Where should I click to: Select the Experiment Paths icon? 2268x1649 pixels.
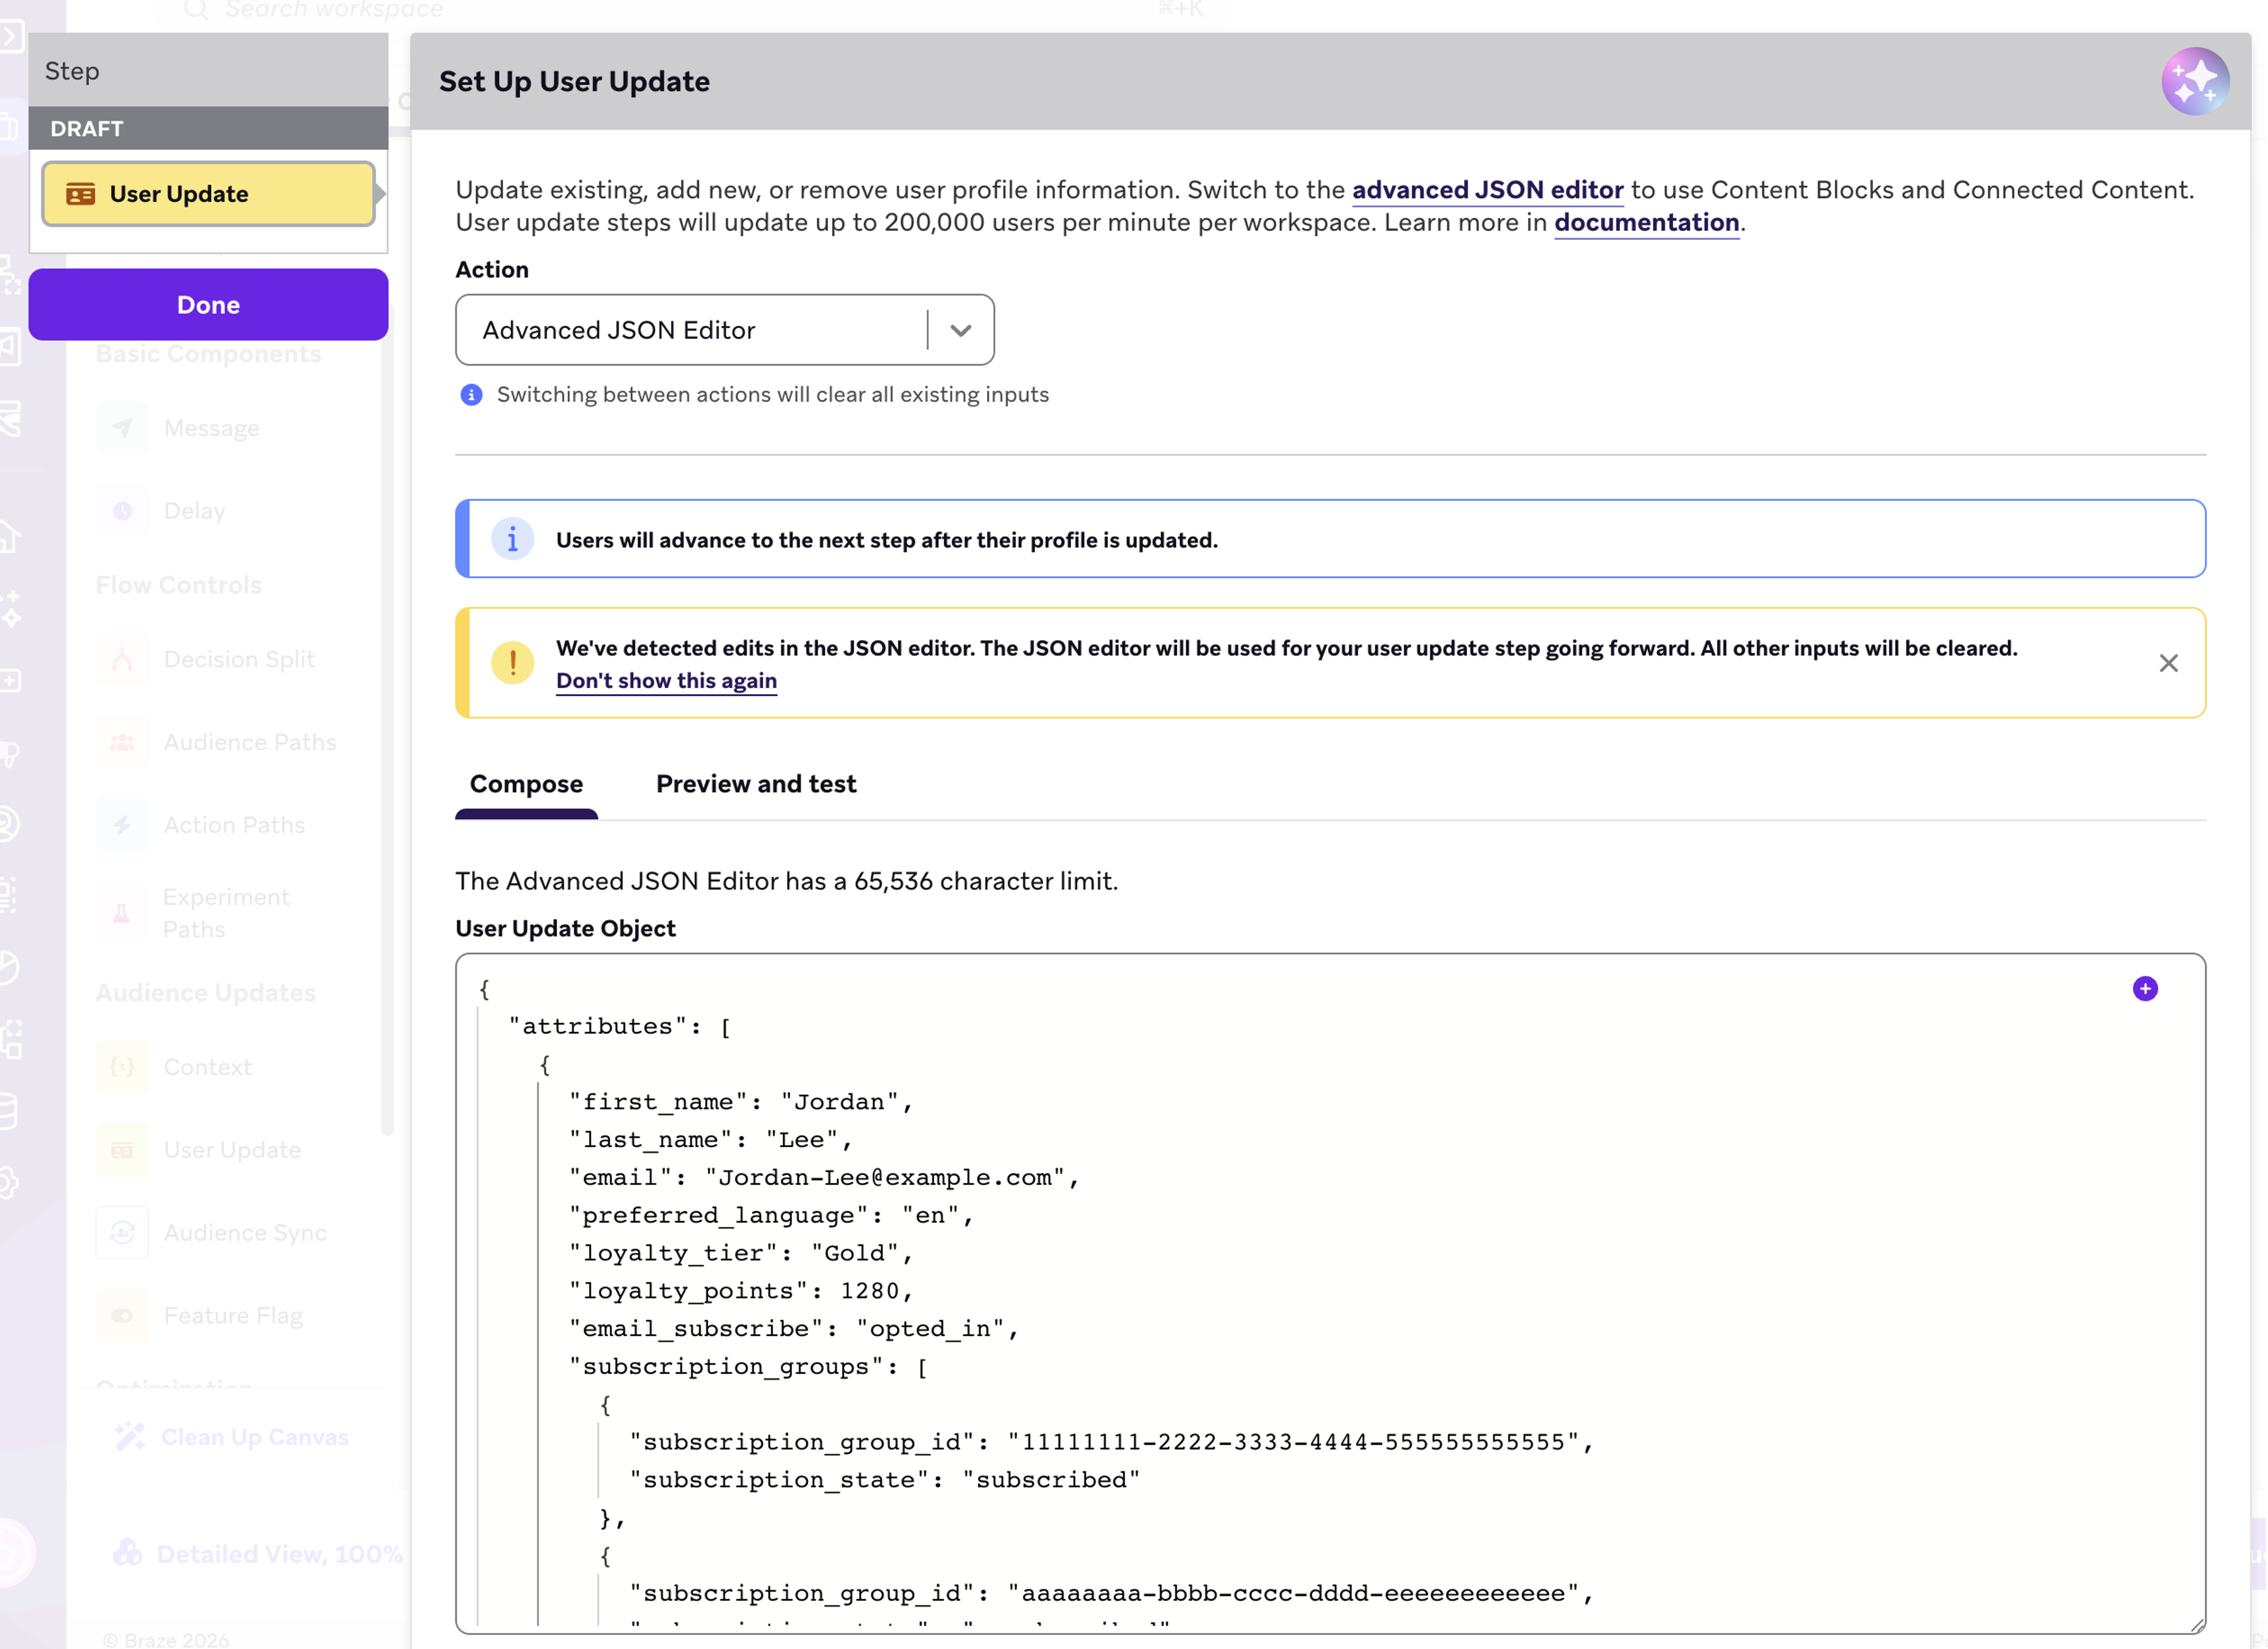point(122,913)
